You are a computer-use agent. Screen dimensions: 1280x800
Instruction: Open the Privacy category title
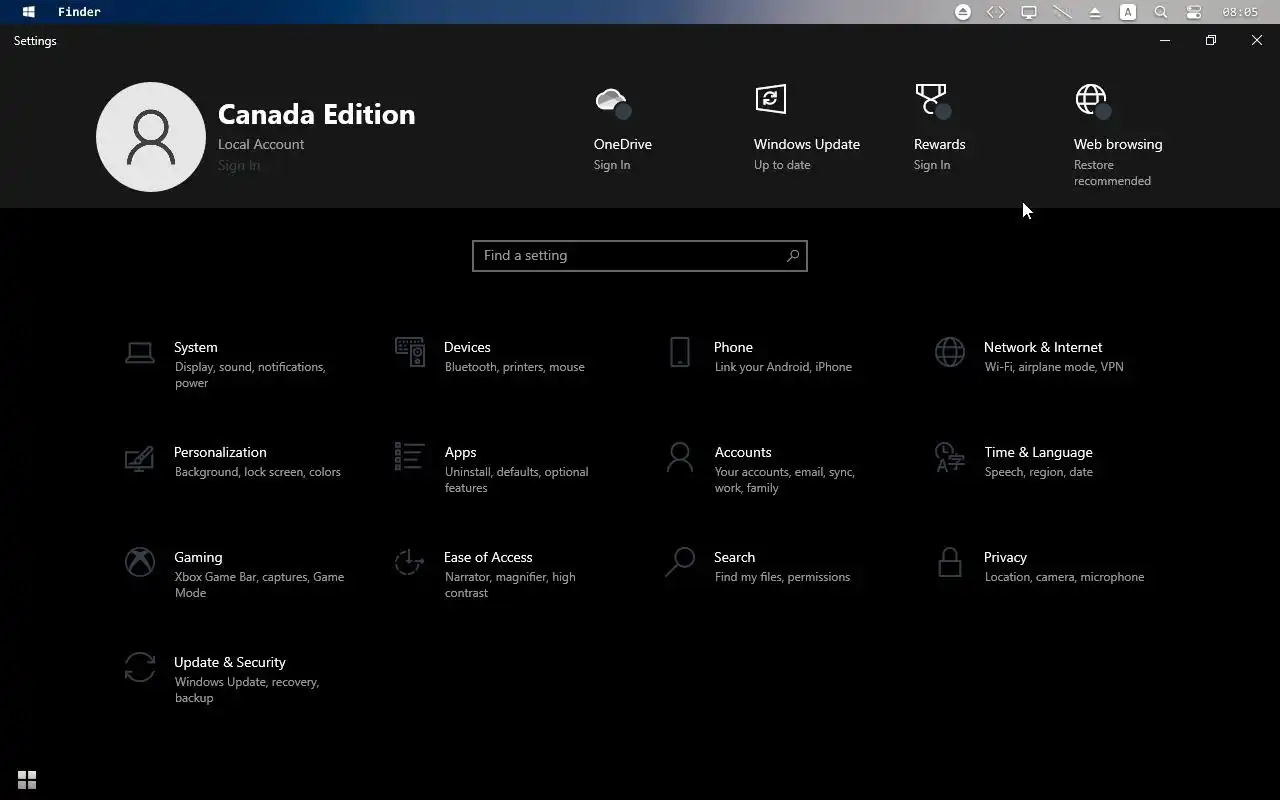coord(1005,557)
